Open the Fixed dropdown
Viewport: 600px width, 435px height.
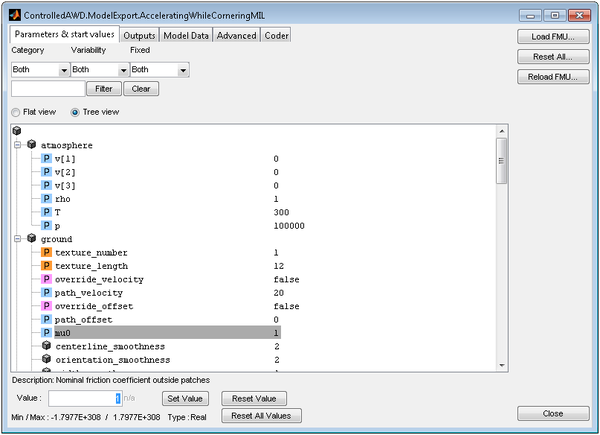click(x=160, y=70)
